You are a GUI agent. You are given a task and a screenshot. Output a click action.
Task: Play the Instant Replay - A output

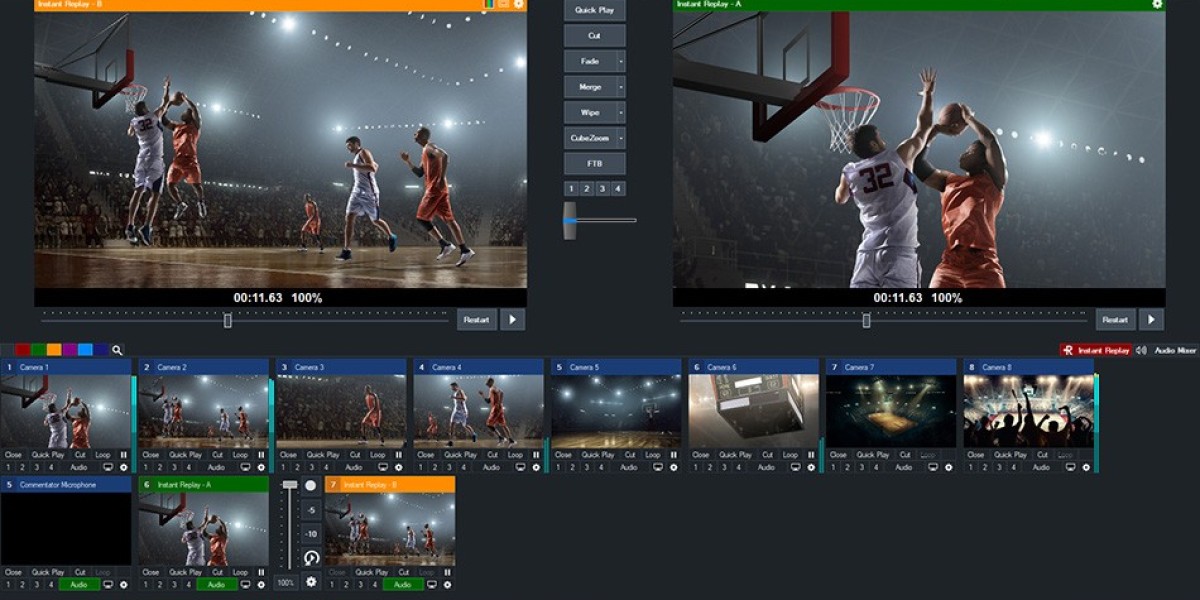click(x=1151, y=320)
